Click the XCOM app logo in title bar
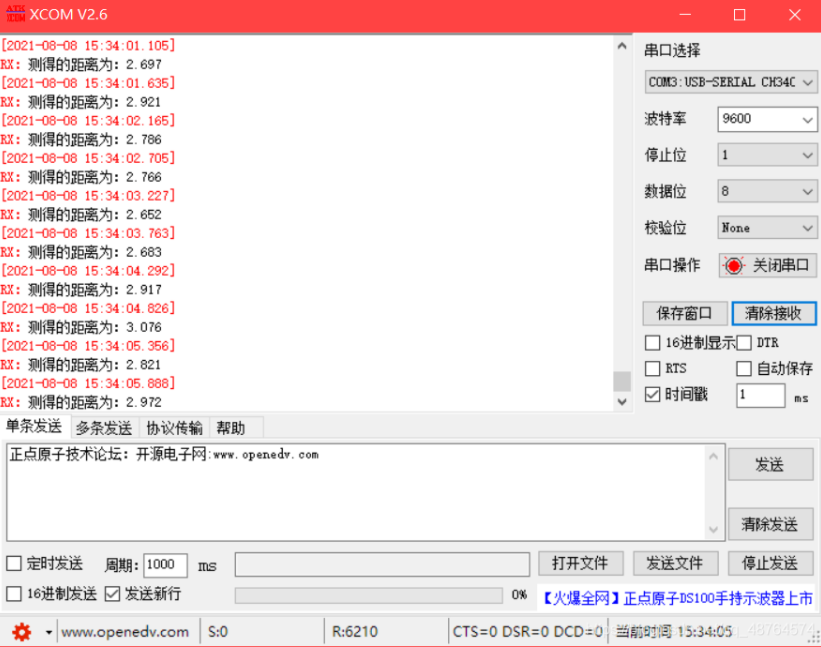Image resolution: width=821 pixels, height=647 pixels. point(16,14)
